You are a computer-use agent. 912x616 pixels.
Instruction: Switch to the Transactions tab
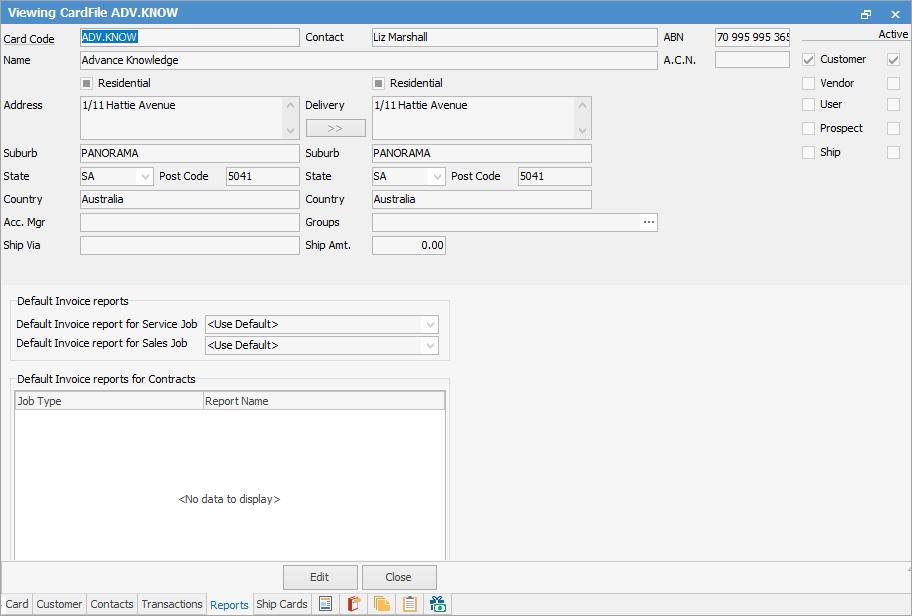click(x=171, y=604)
